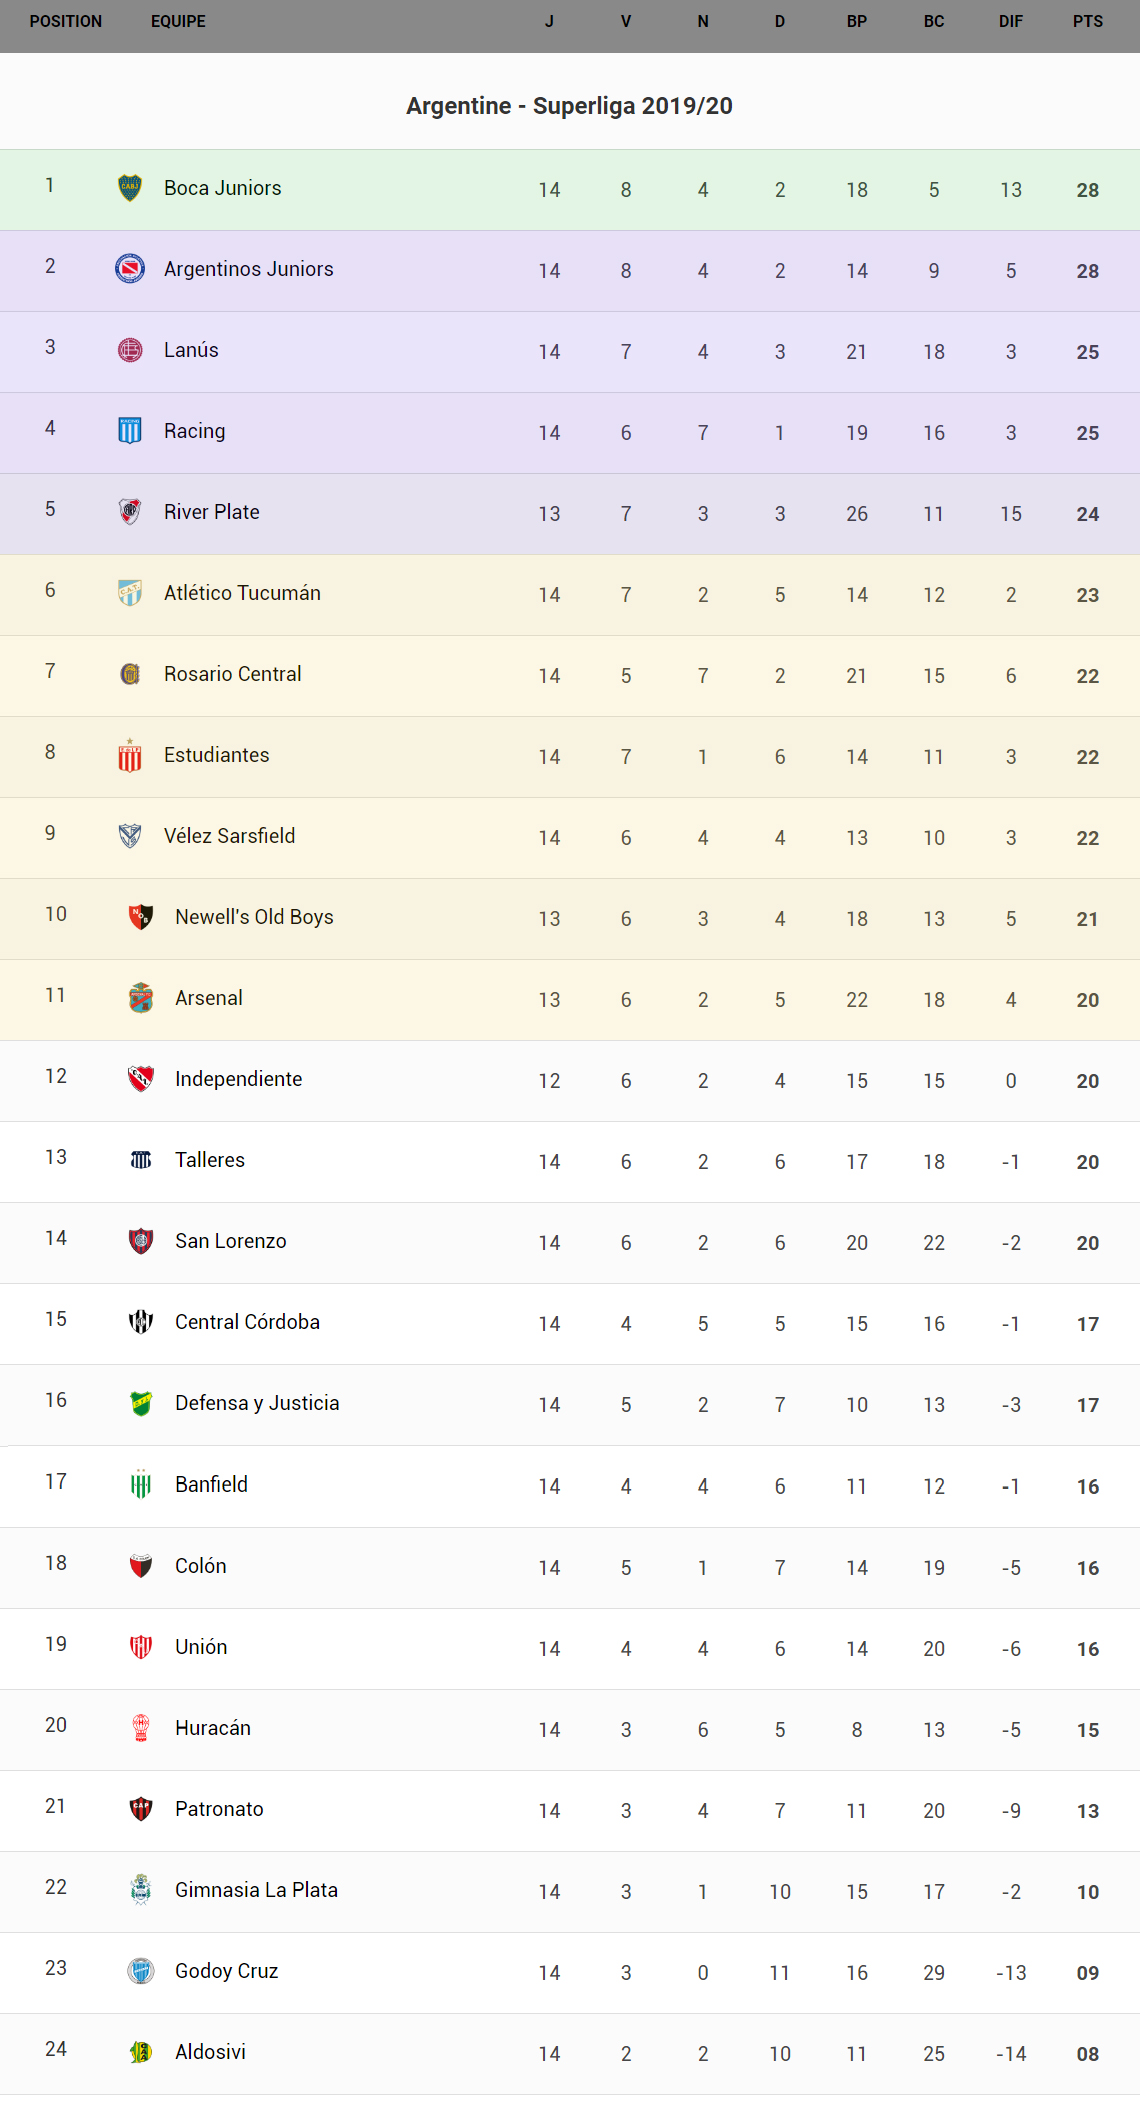
Task: Click the EQUIPE column header
Action: click(178, 22)
